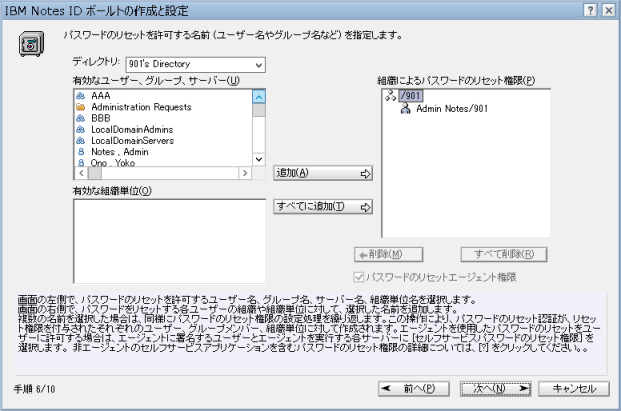621x411 pixels.
Task: Click the Administration Requests mail-in icon
Action: click(x=80, y=107)
